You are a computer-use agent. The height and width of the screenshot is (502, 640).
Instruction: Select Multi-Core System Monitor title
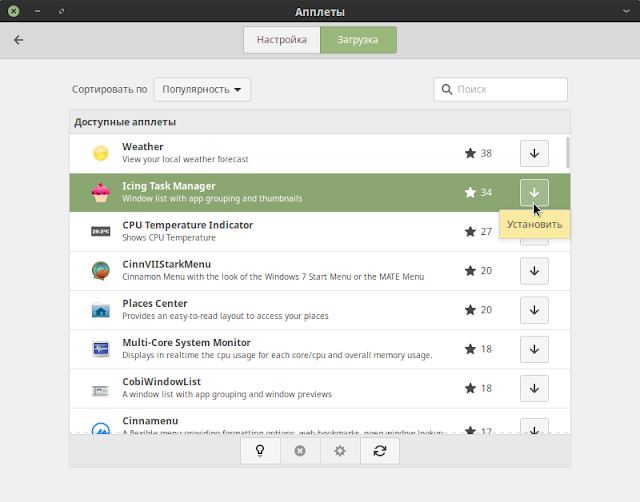click(x=187, y=342)
